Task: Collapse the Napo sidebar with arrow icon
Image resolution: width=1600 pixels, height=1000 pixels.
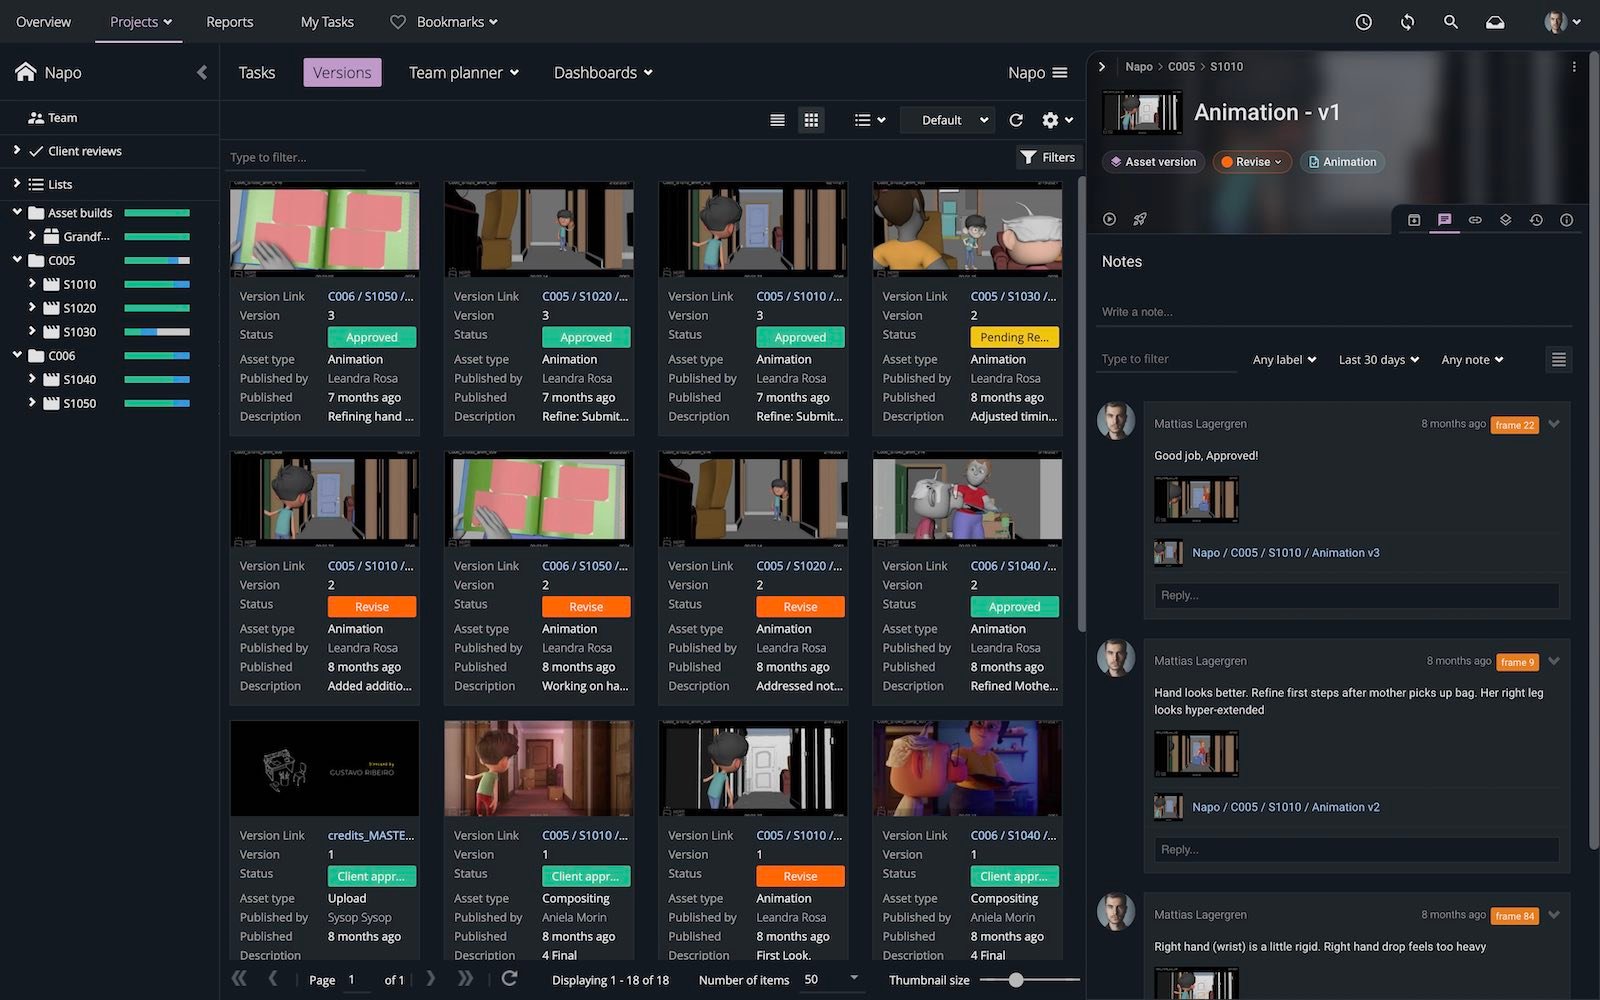Action: point(202,72)
